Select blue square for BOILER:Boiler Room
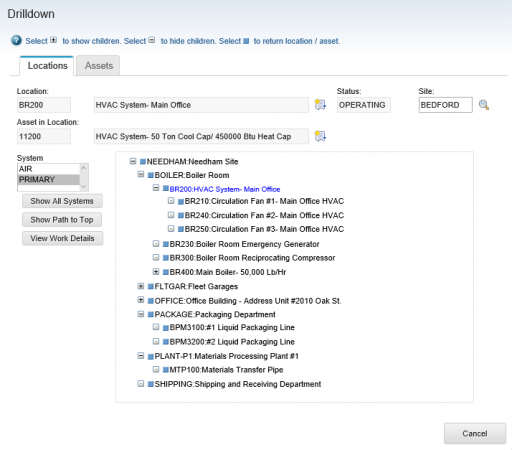 [151, 175]
